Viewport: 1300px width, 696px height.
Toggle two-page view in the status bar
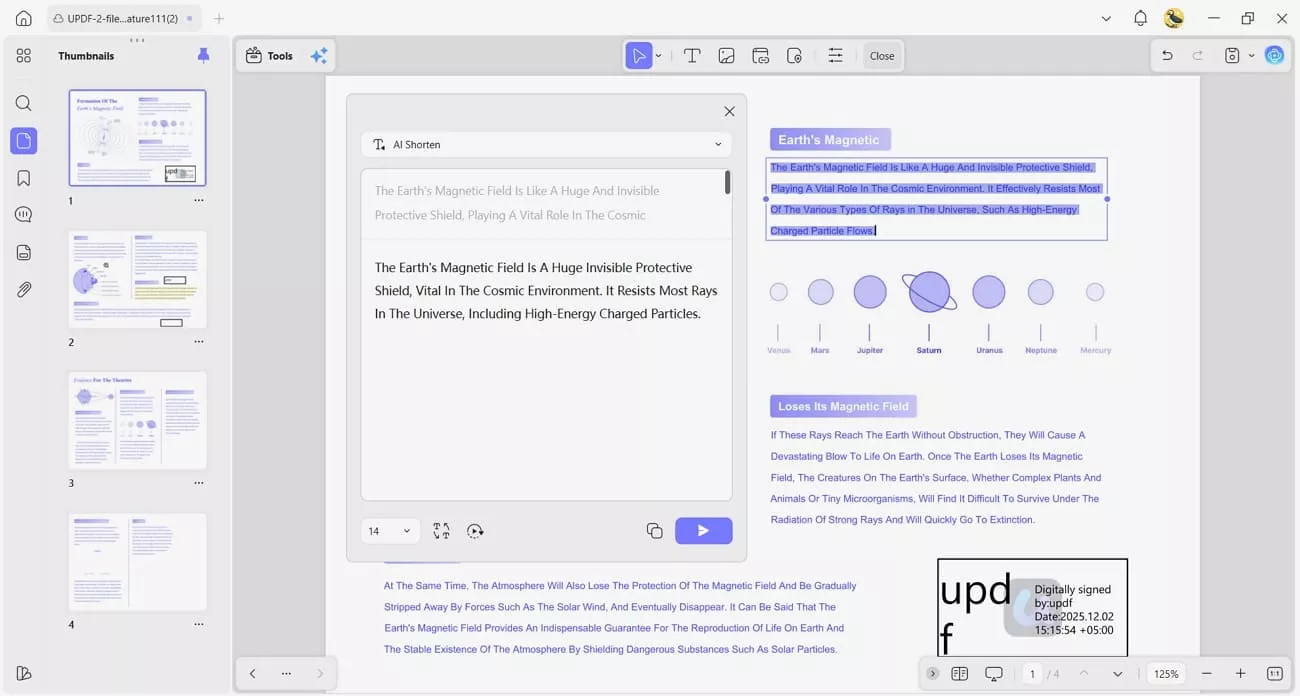pos(960,673)
